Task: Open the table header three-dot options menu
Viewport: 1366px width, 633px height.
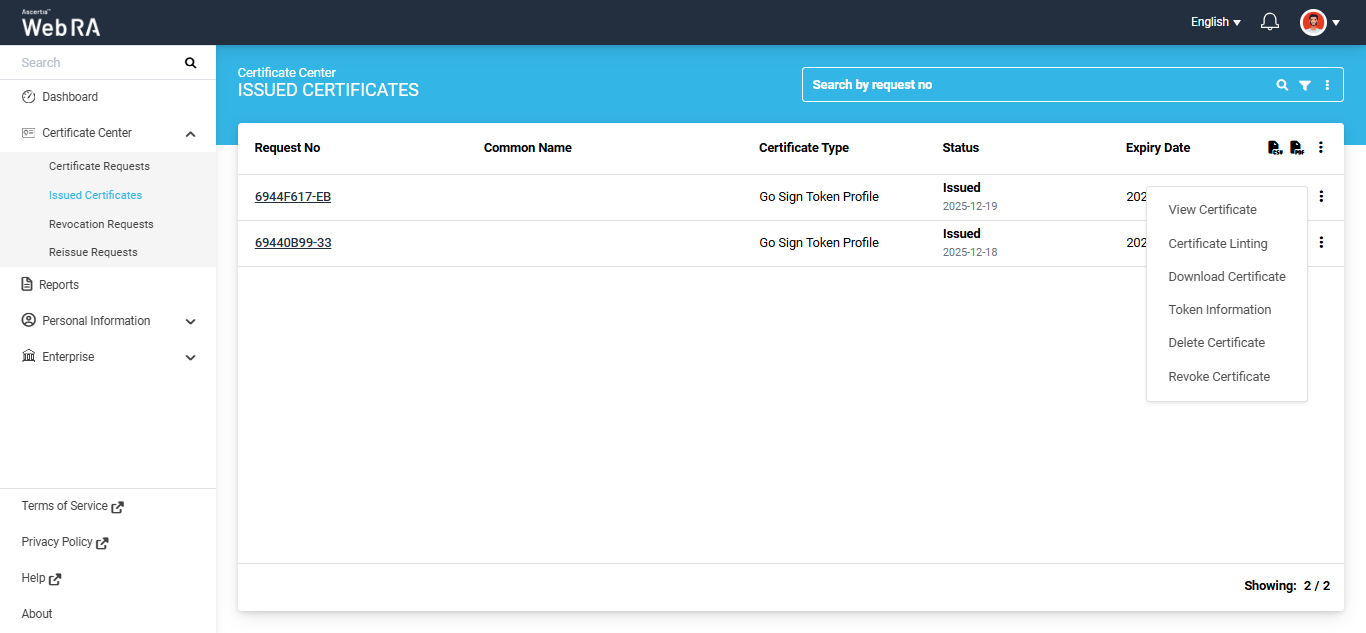Action: pyautogui.click(x=1321, y=148)
